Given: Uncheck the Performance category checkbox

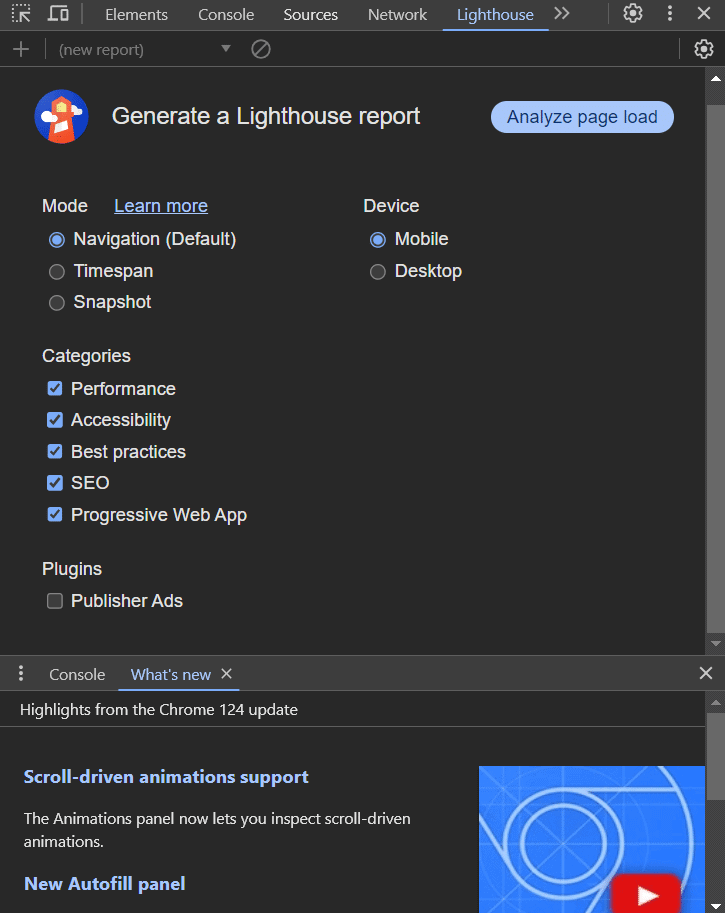Looking at the screenshot, I should (55, 388).
